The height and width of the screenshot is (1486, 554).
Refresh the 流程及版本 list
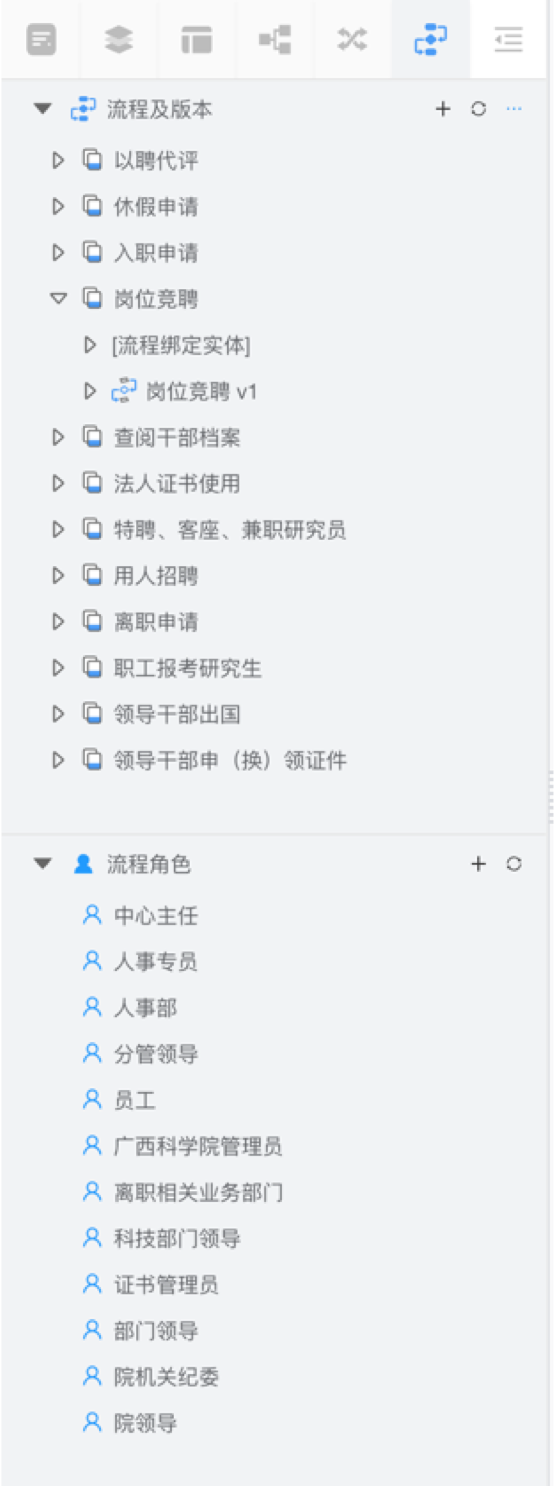pos(479,109)
